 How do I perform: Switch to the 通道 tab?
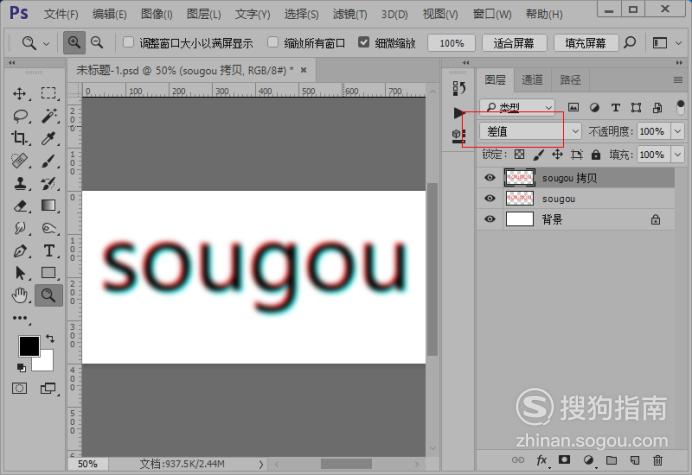pyautogui.click(x=532, y=80)
